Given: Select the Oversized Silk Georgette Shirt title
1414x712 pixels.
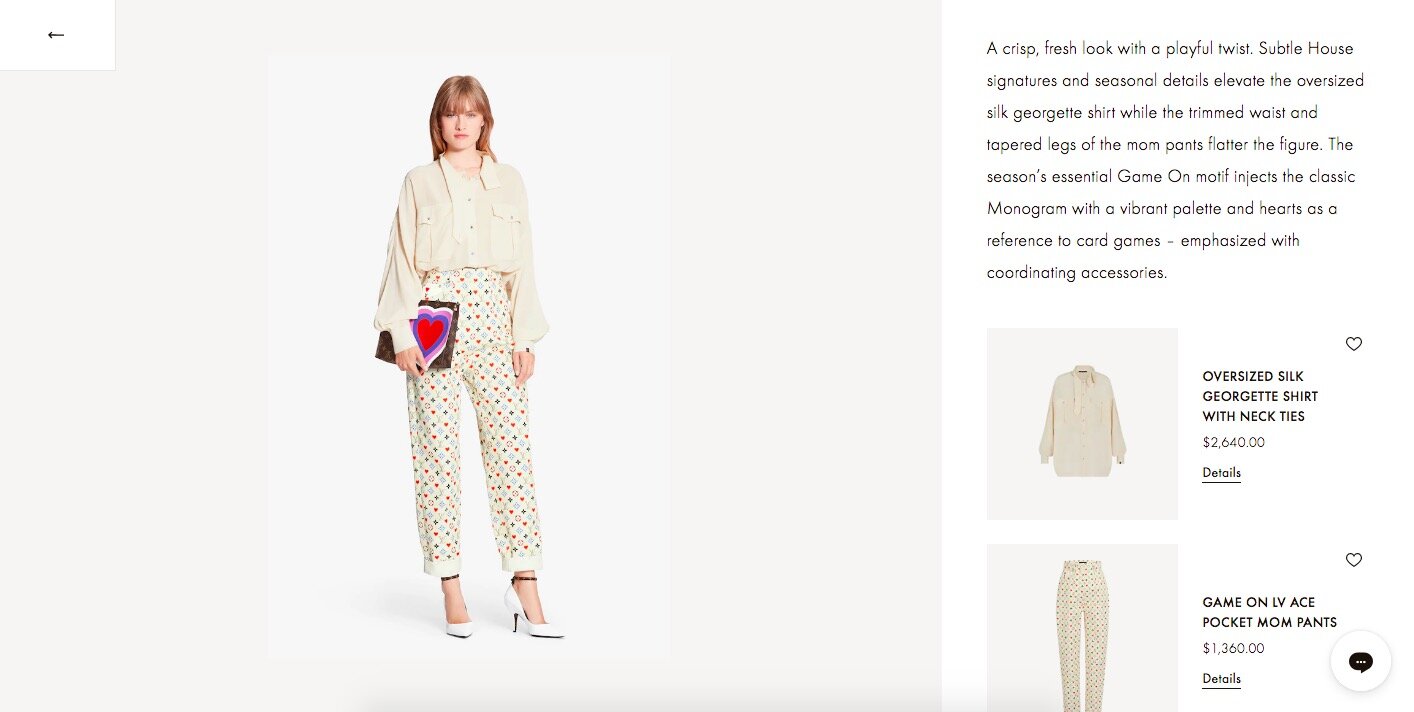Looking at the screenshot, I should click(x=1260, y=396).
